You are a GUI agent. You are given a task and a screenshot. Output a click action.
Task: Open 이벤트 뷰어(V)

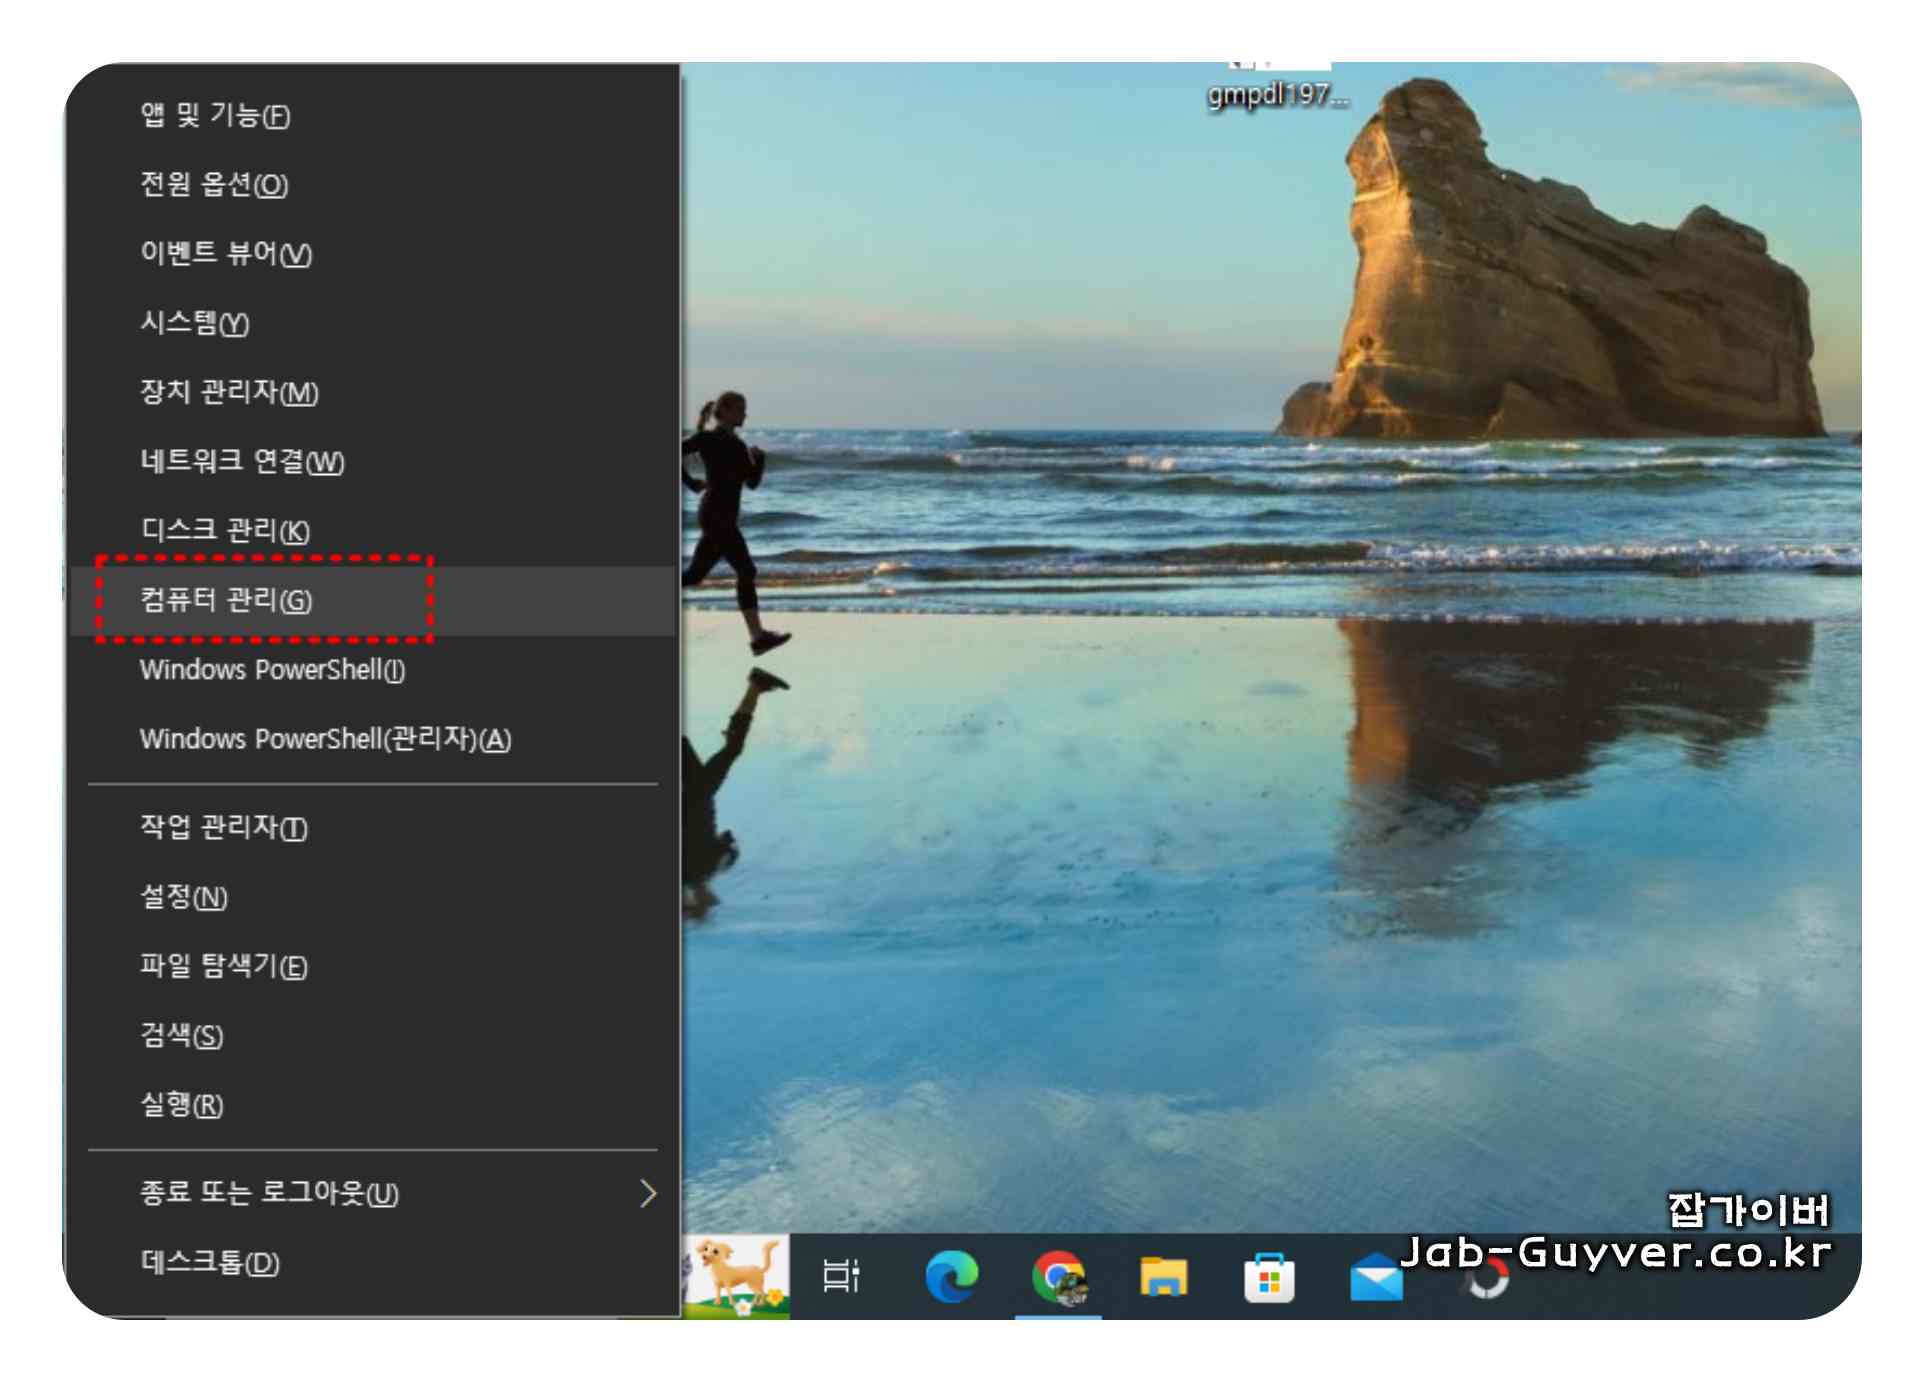374,253
